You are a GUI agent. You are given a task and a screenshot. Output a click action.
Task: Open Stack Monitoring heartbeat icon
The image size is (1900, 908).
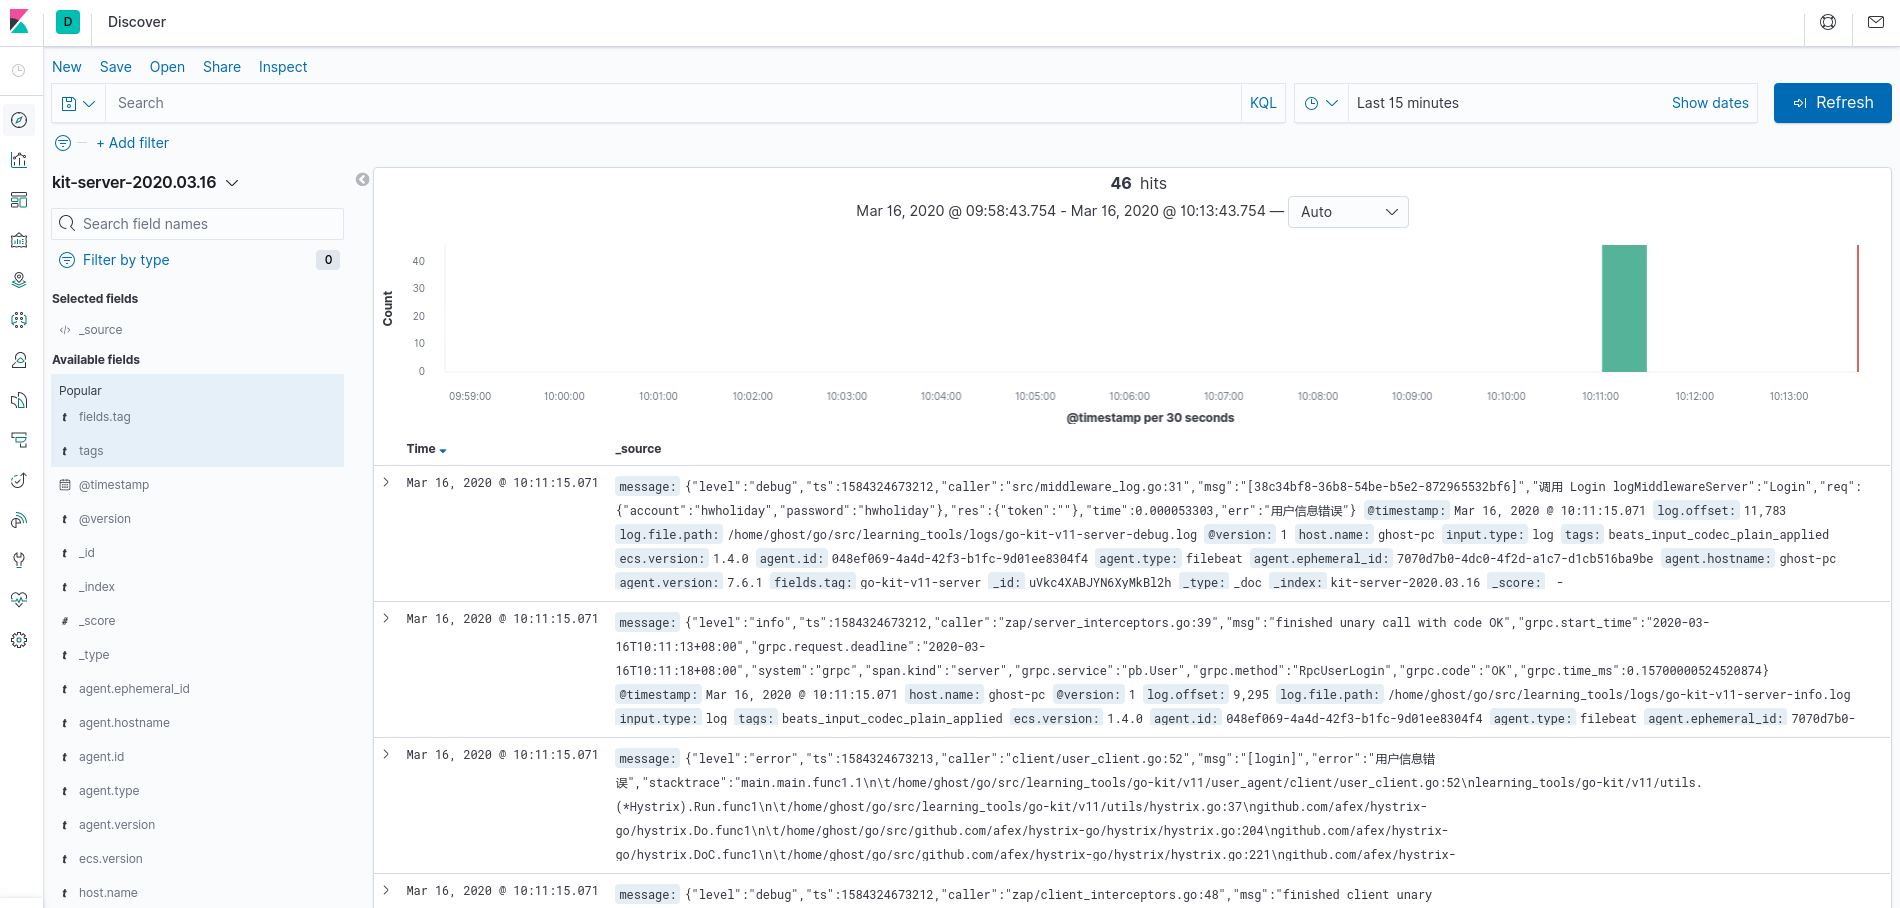(19, 600)
